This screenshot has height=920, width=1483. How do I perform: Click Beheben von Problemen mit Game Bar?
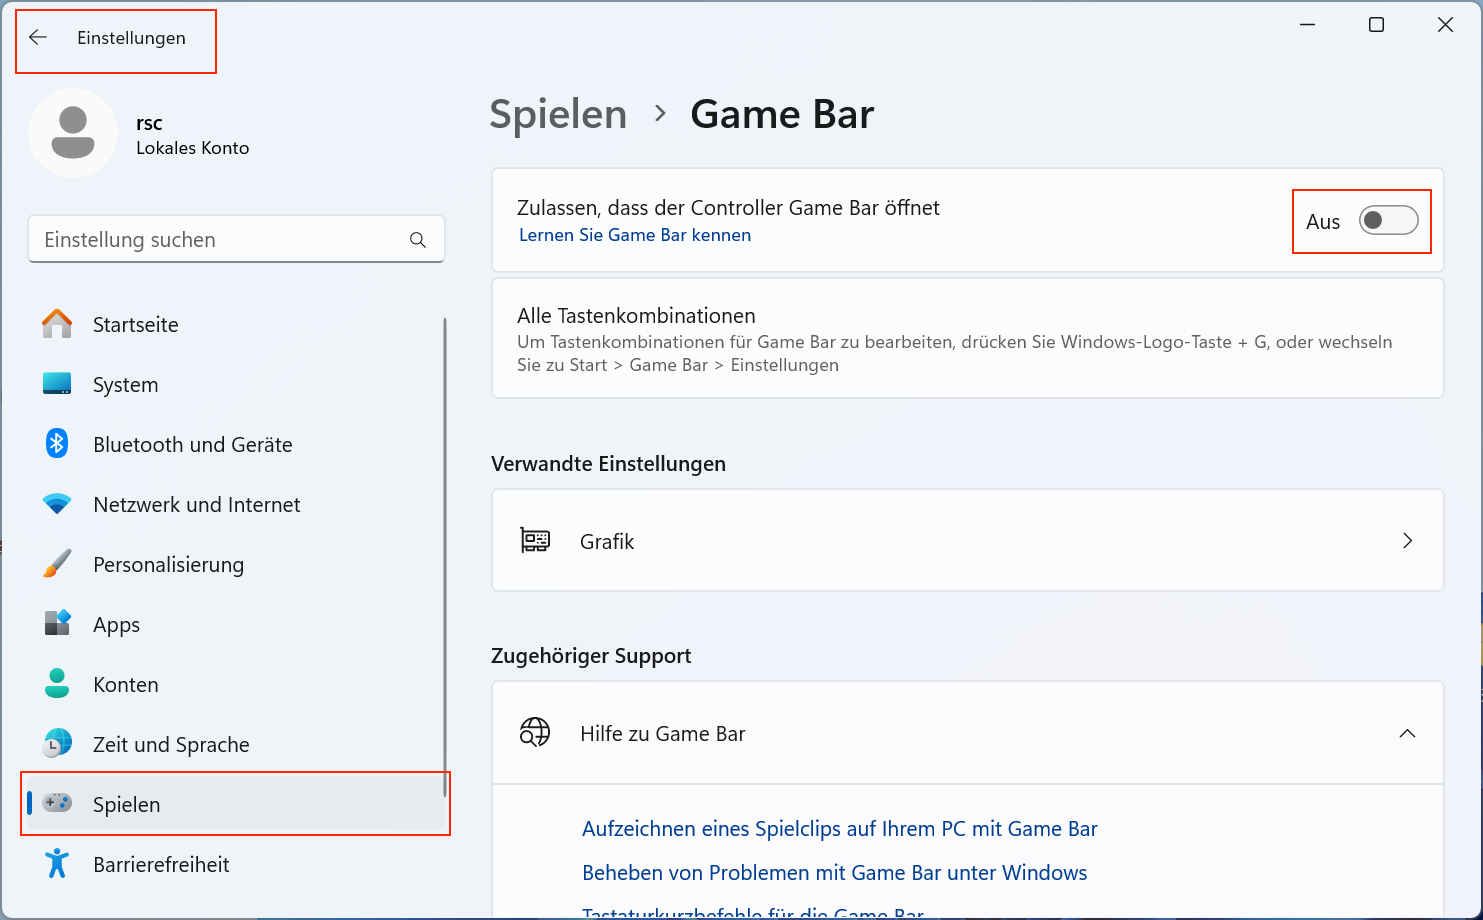point(834,872)
